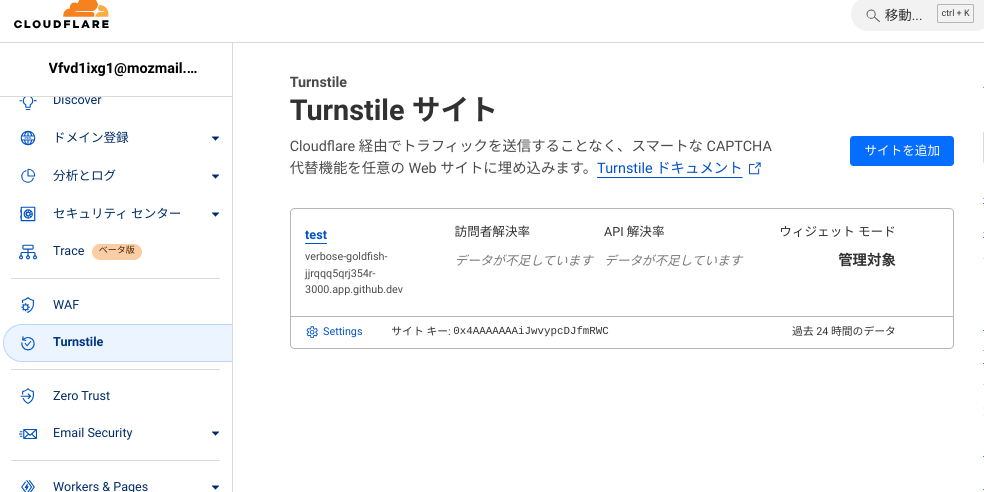Click the API 解決率 column header
984x492 pixels.
634,232
